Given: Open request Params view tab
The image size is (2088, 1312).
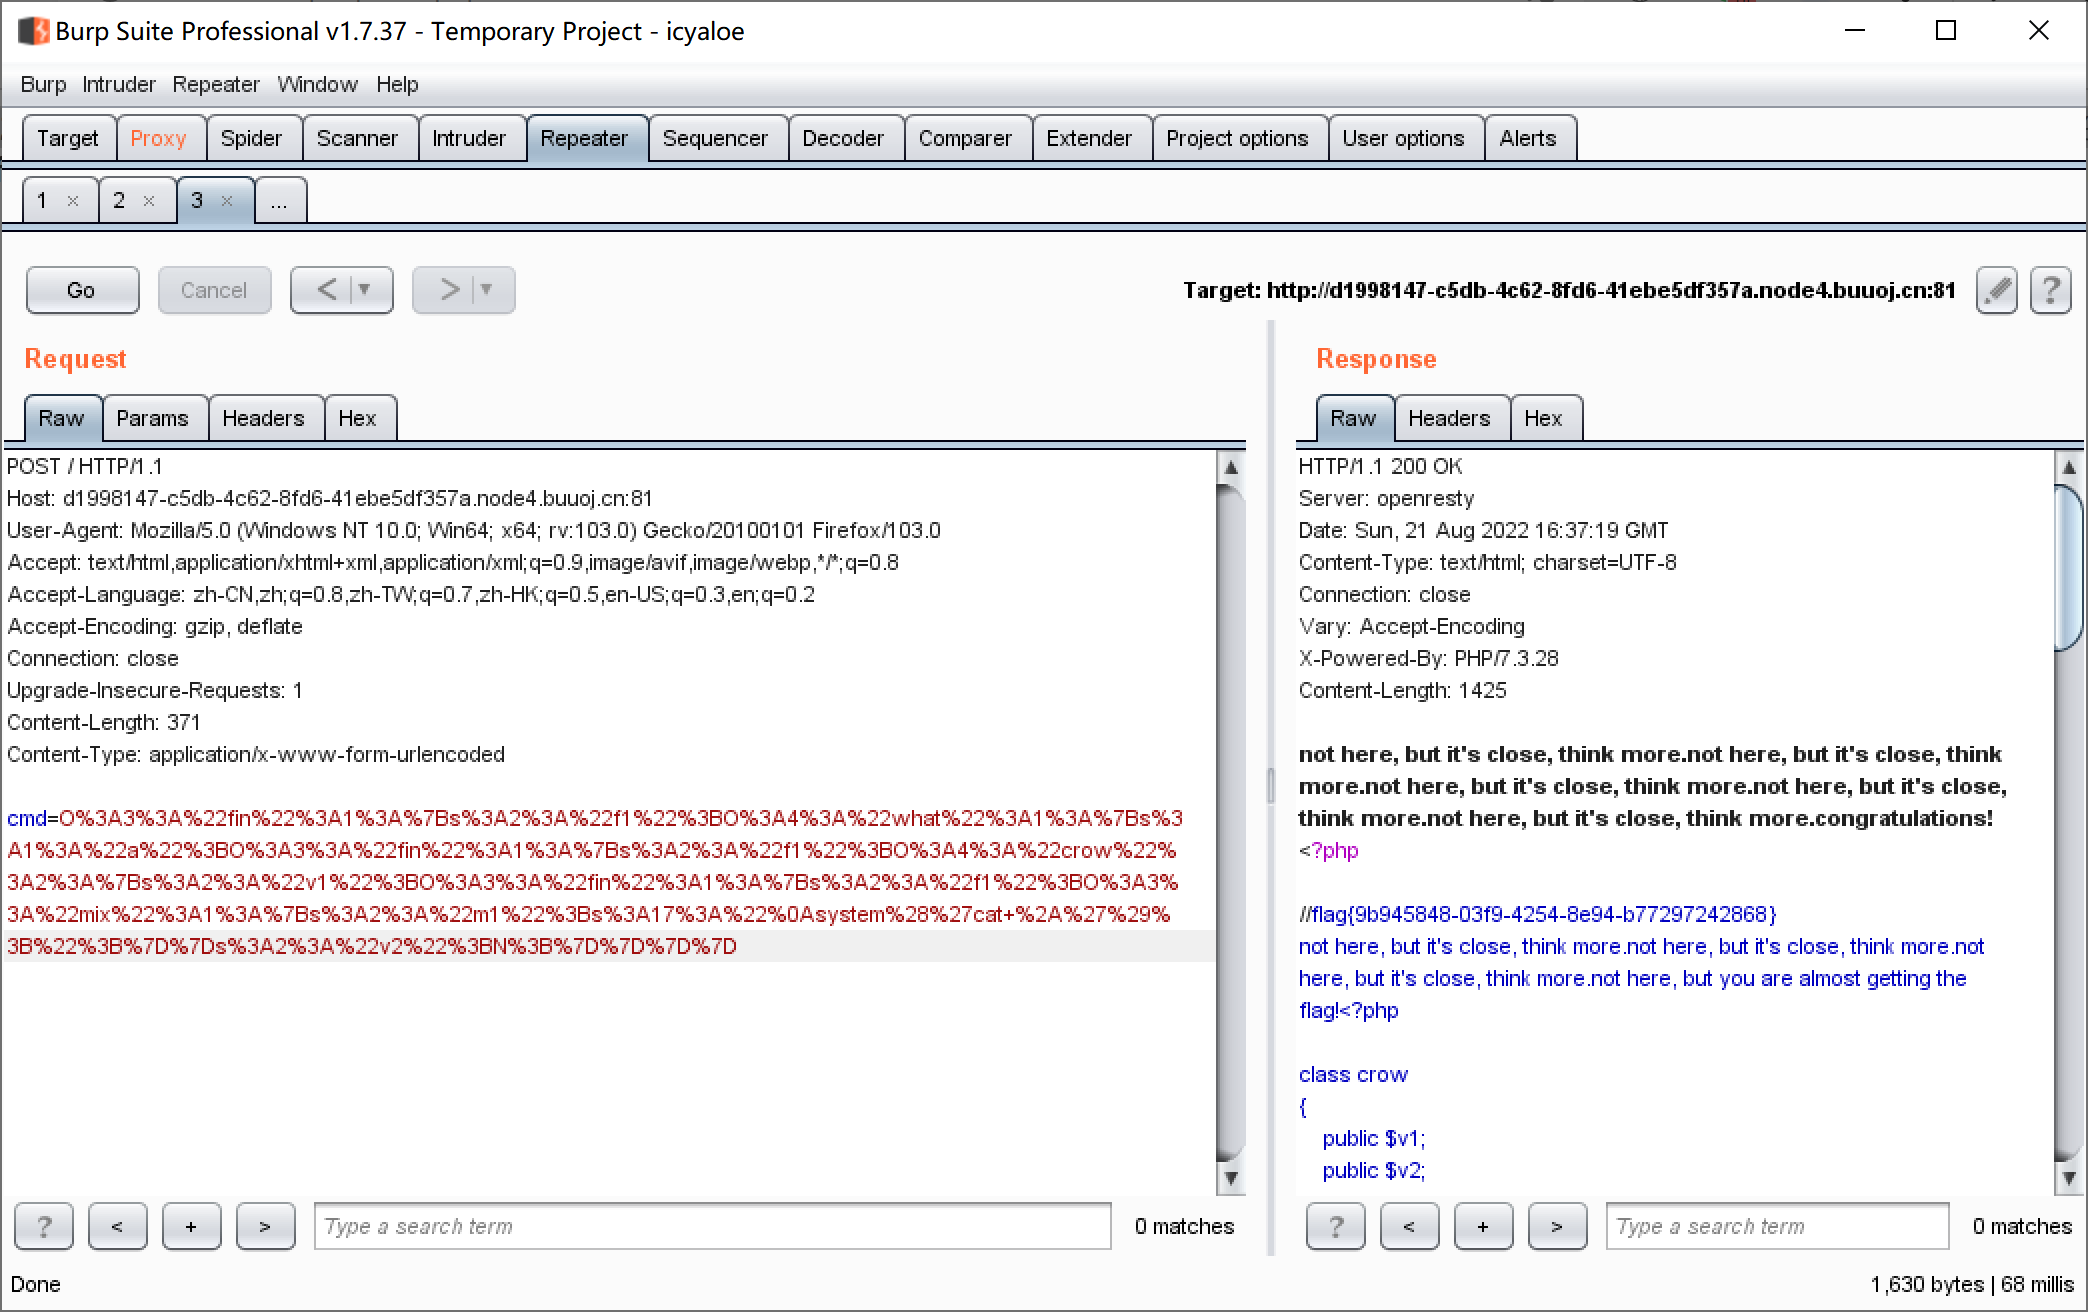Looking at the screenshot, I should pyautogui.click(x=152, y=418).
